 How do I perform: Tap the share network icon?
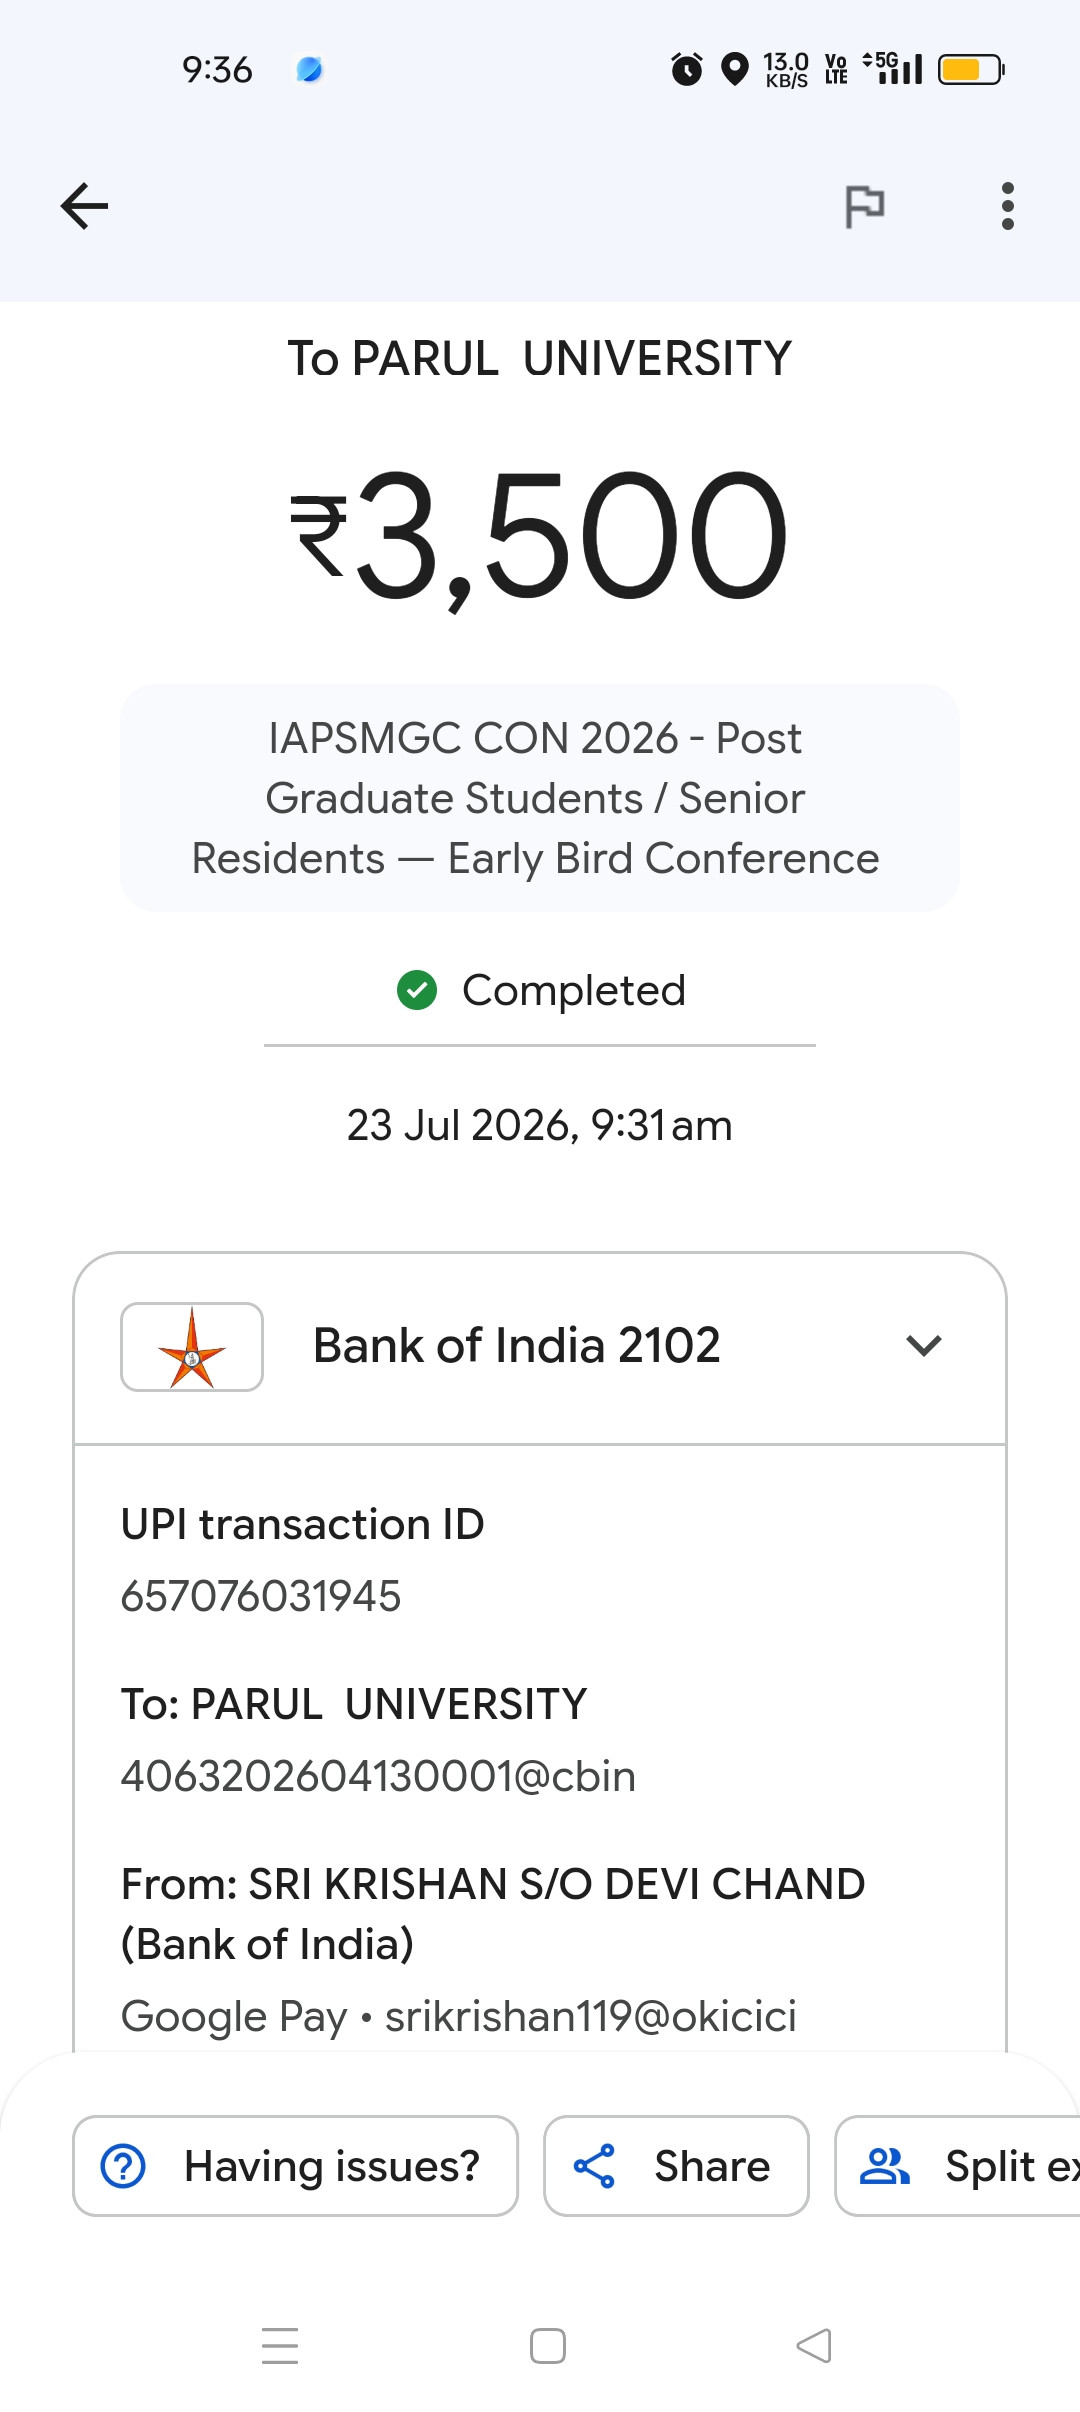coord(594,2167)
